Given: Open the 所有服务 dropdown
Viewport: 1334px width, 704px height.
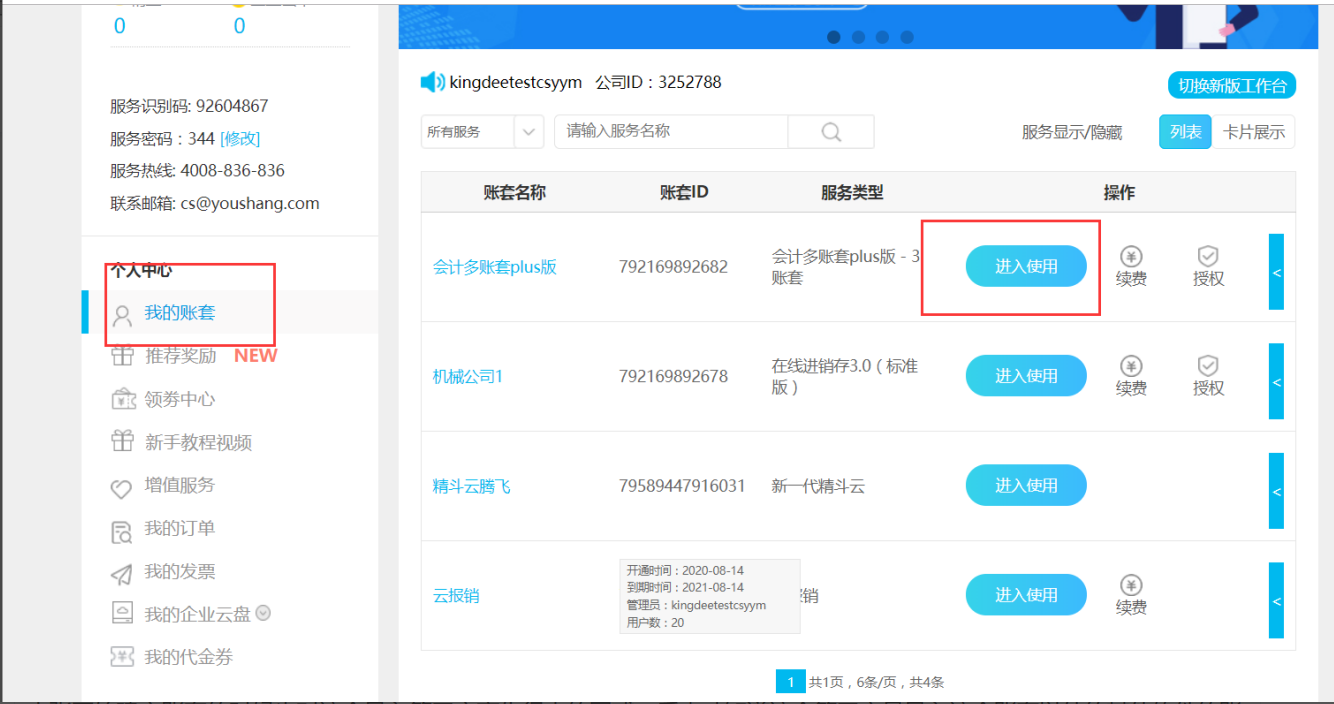Looking at the screenshot, I should [x=482, y=132].
